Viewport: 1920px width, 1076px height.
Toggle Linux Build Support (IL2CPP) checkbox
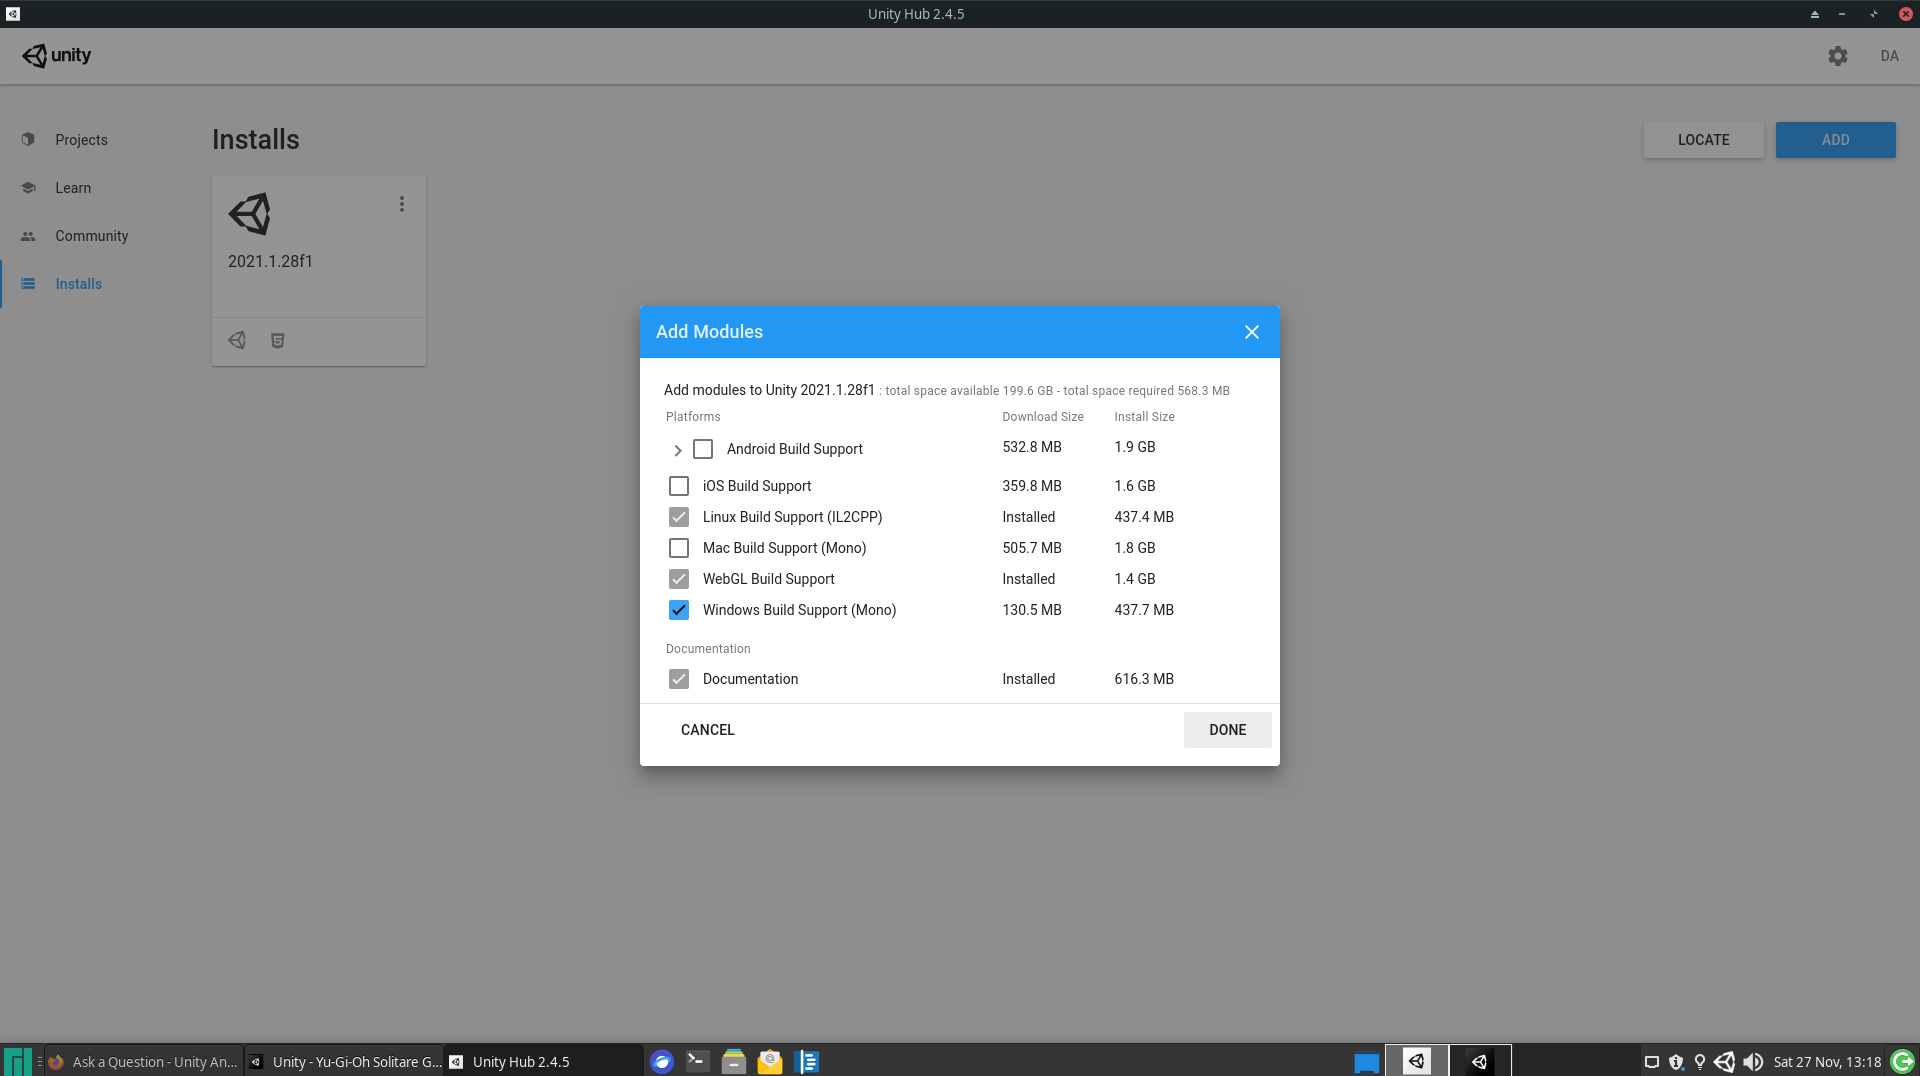pyautogui.click(x=679, y=517)
